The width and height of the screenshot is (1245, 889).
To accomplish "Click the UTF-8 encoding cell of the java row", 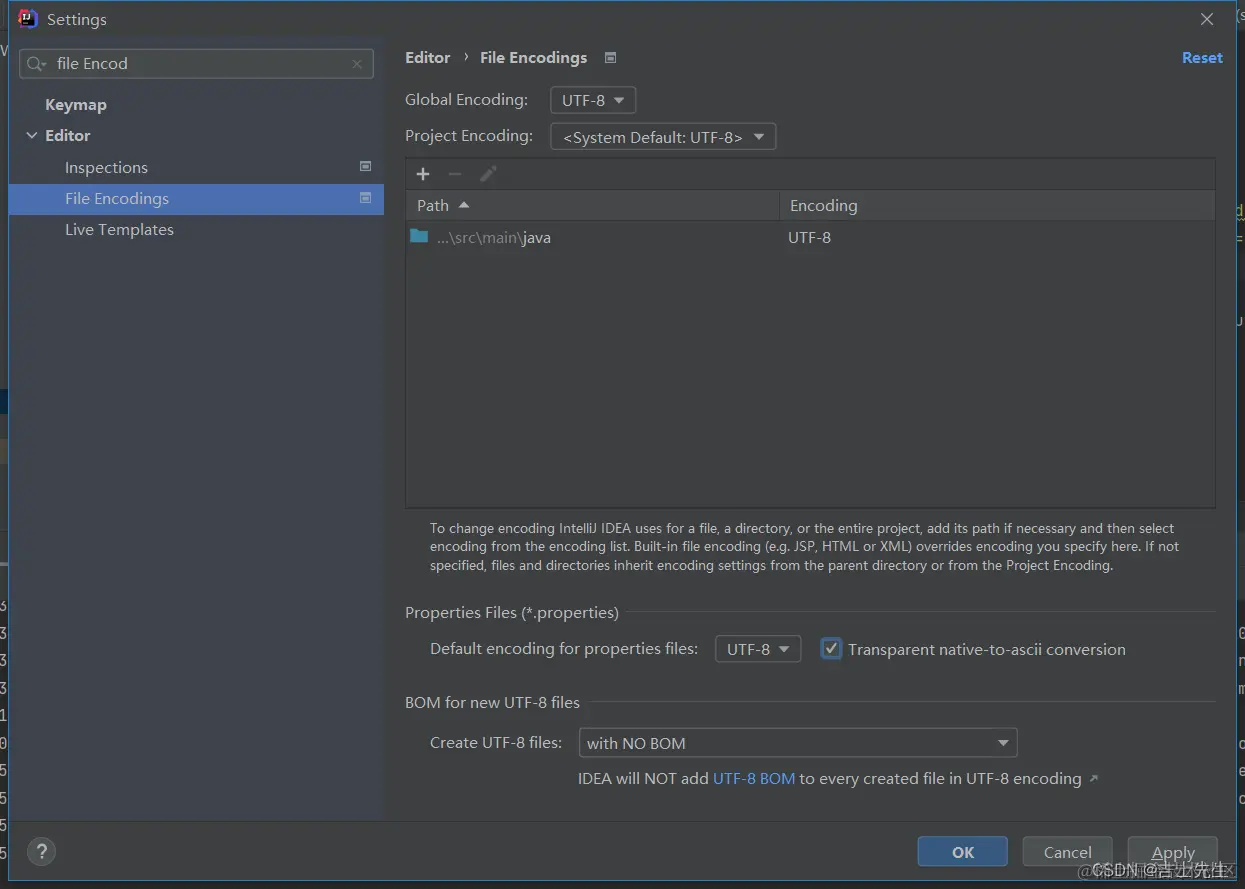I will [810, 238].
